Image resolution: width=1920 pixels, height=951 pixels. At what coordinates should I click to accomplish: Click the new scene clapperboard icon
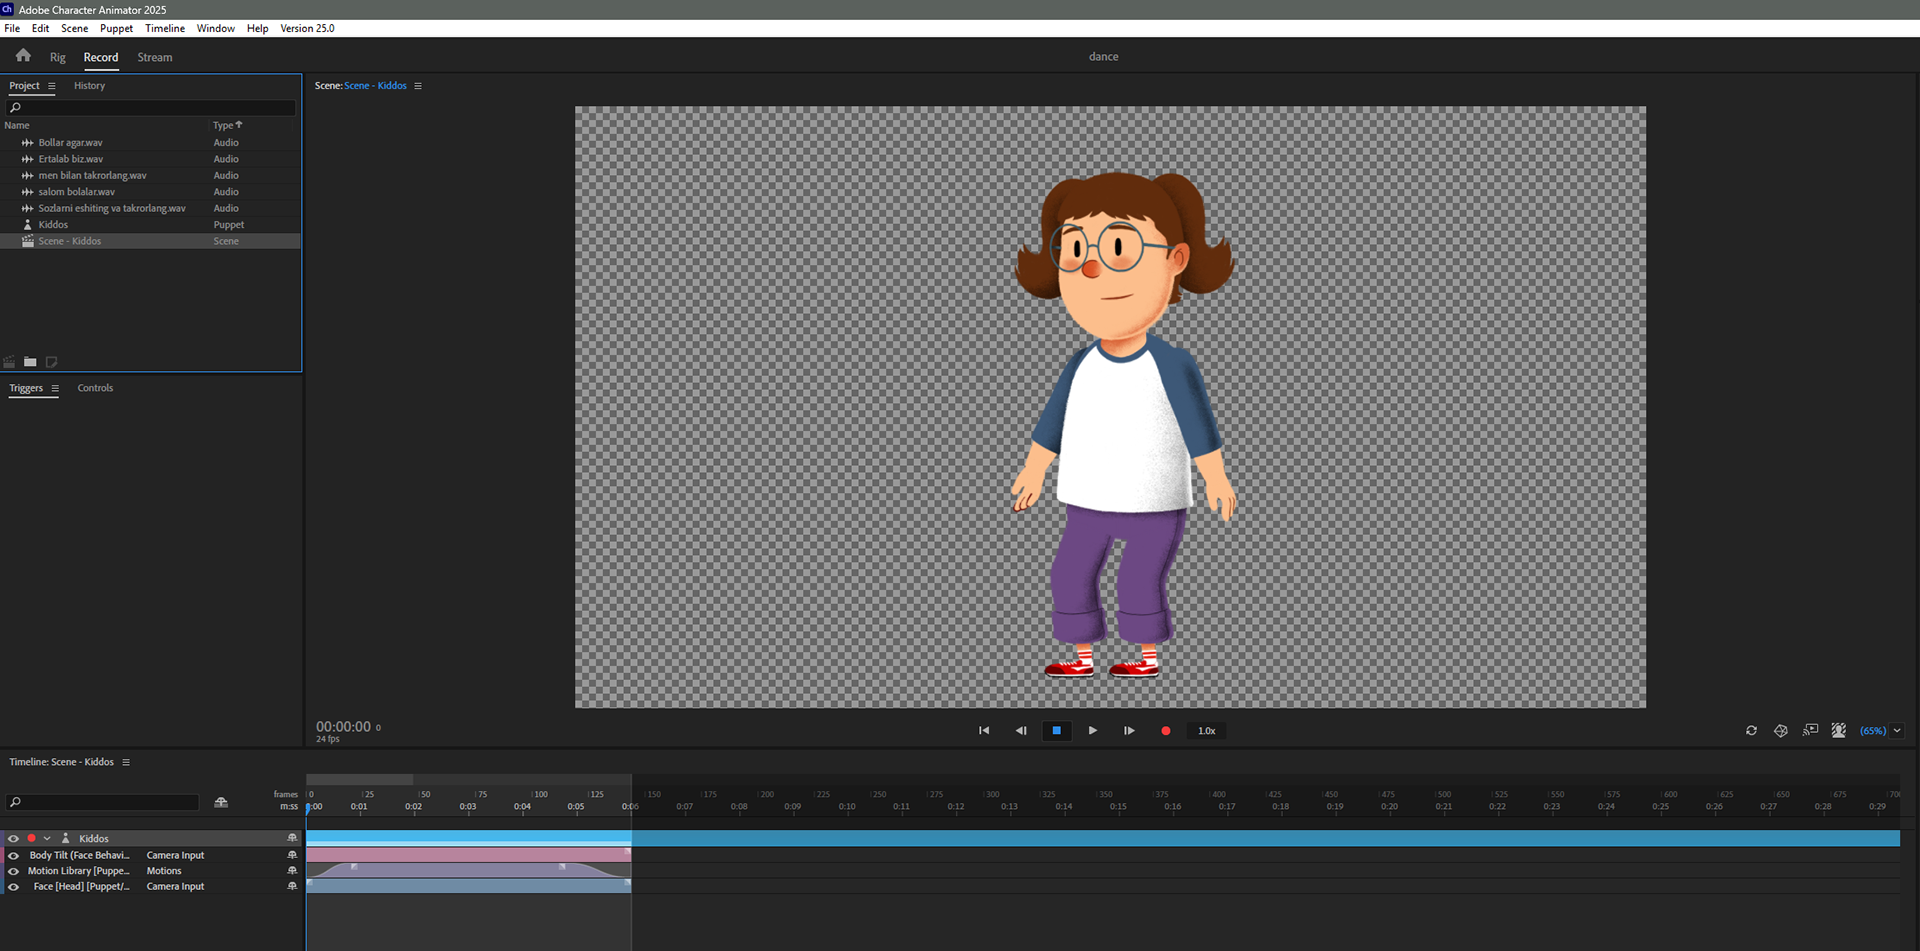click(x=10, y=362)
